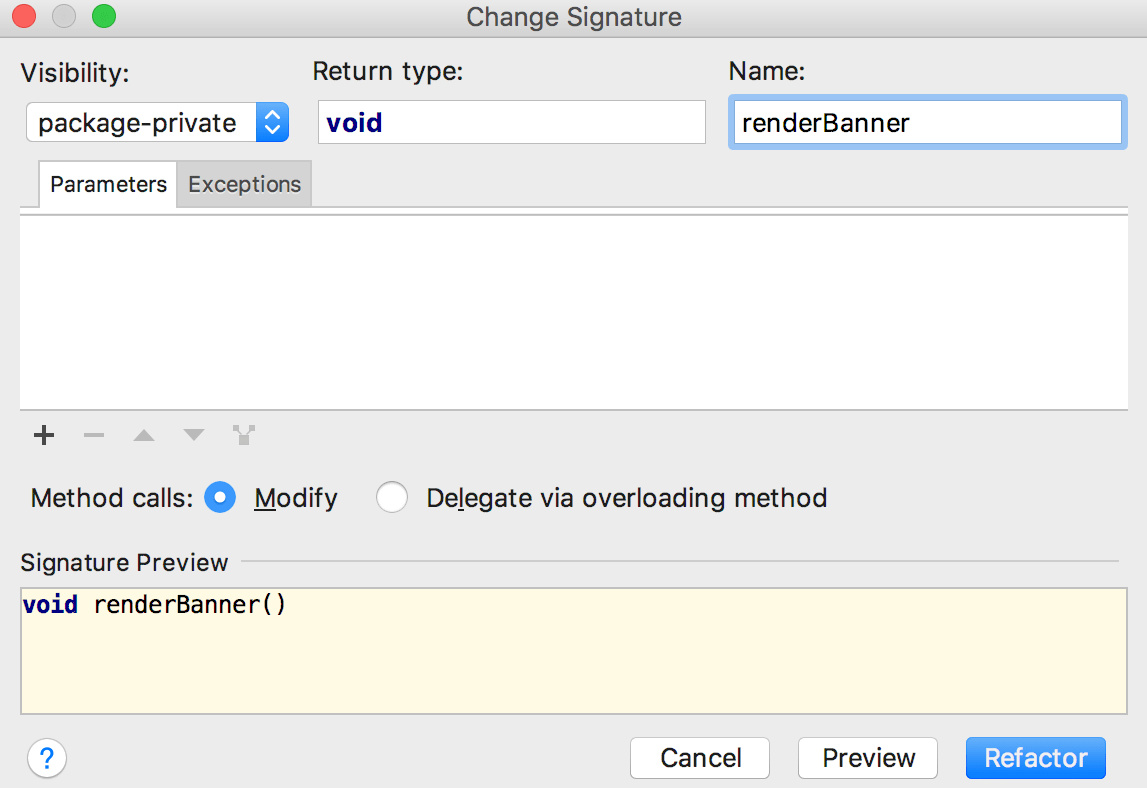Edit the Return type field showing void
1147x788 pixels.
[x=511, y=122]
